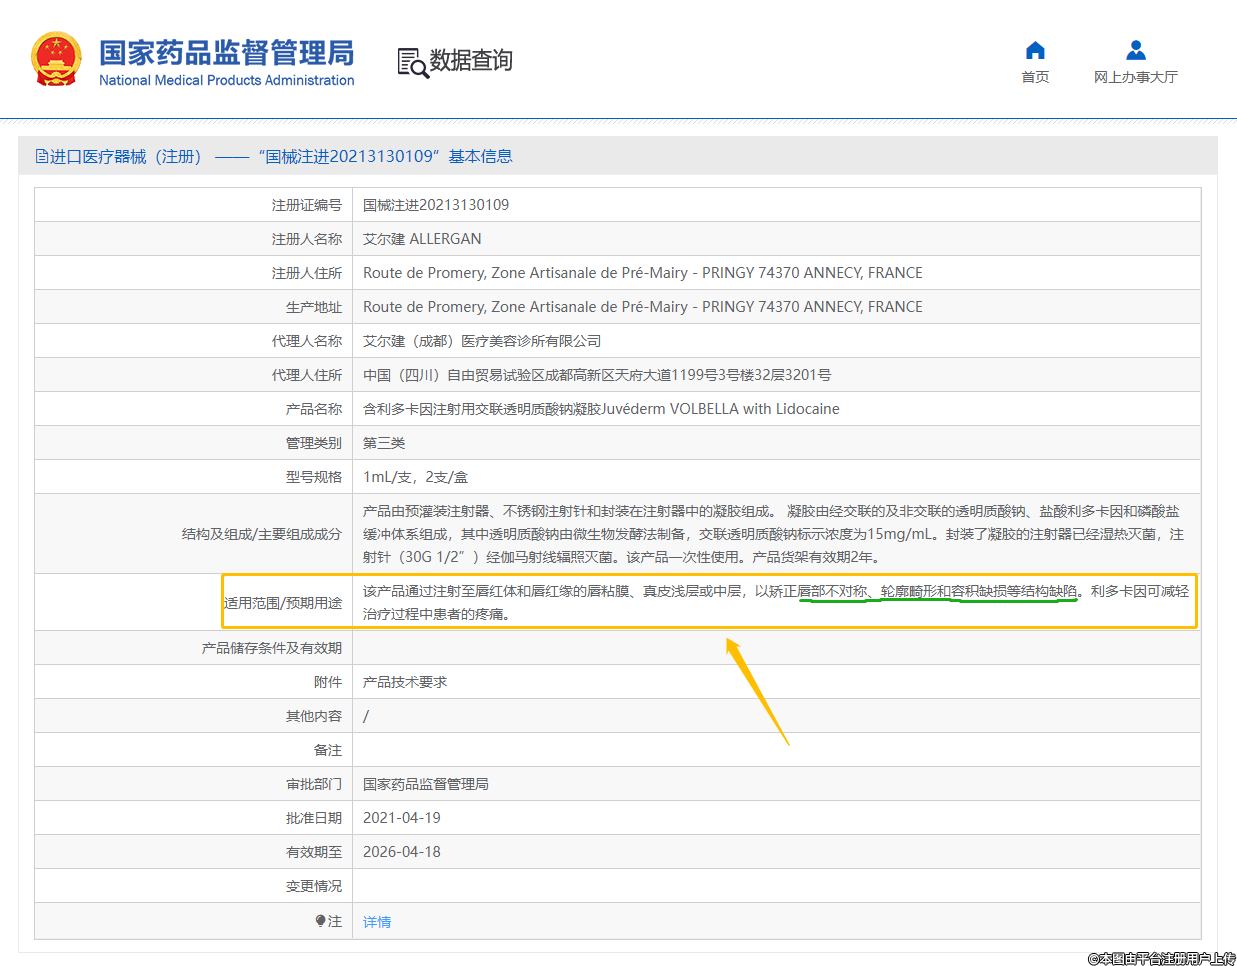Click the approval date 2021-04-19
The image size is (1237, 966).
tap(401, 818)
